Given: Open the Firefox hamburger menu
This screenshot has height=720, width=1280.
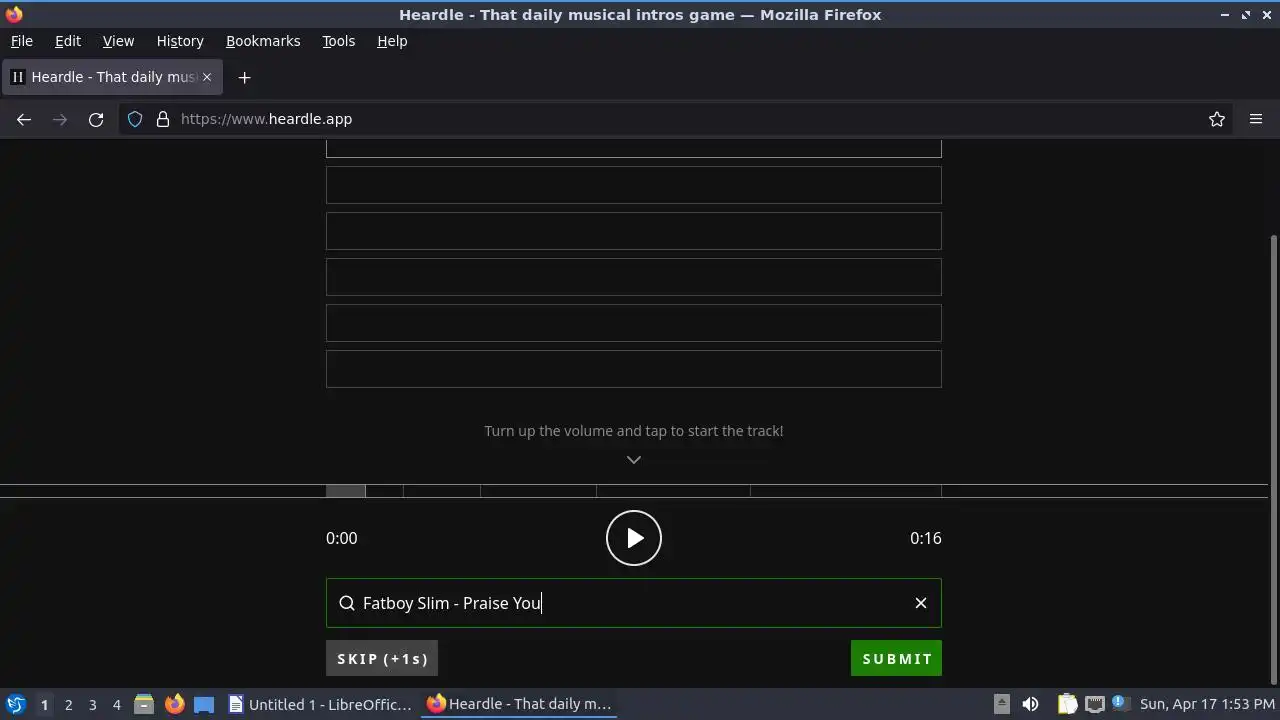Looking at the screenshot, I should click(x=1256, y=119).
